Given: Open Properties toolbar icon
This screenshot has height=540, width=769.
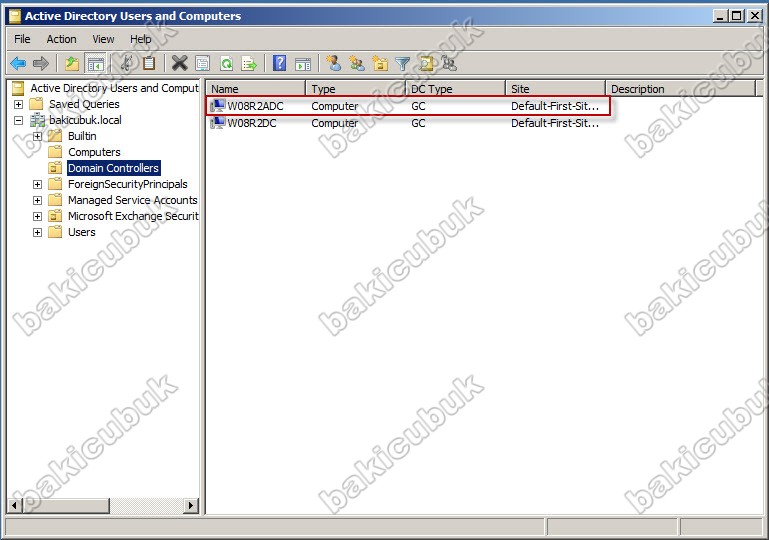Looking at the screenshot, I should pyautogui.click(x=203, y=63).
